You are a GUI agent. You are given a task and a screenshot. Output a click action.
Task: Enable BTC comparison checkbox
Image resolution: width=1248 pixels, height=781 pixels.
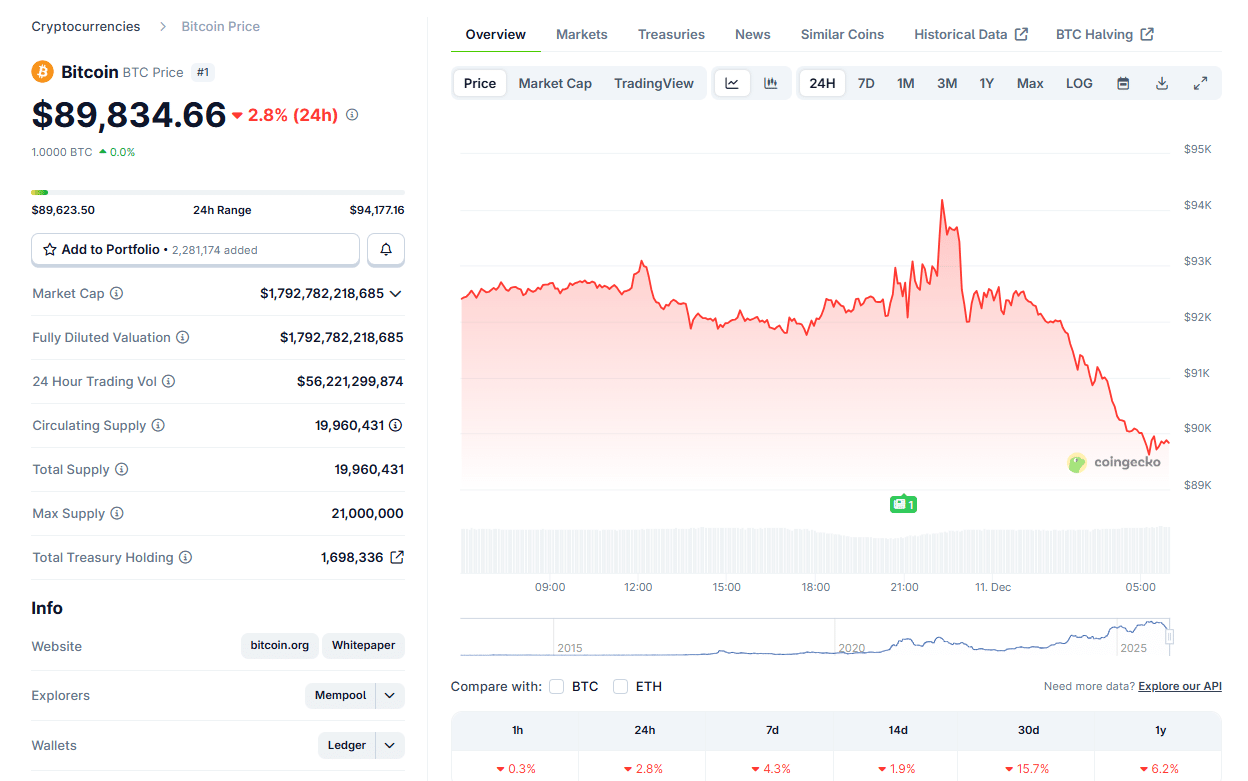point(558,686)
